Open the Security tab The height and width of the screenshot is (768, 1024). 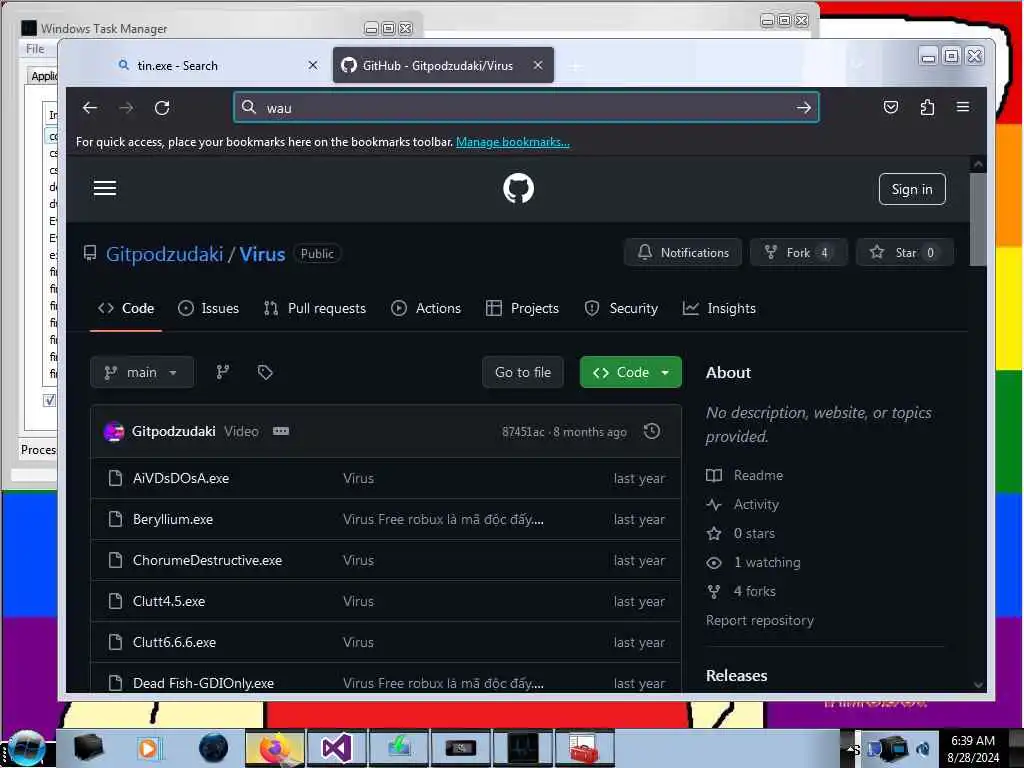pyautogui.click(x=621, y=308)
